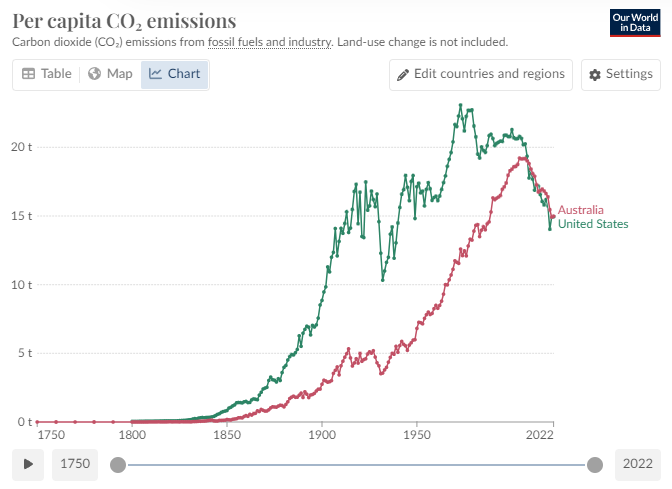Click the Settings gear icon
This screenshot has width=672, height=489.
595,75
